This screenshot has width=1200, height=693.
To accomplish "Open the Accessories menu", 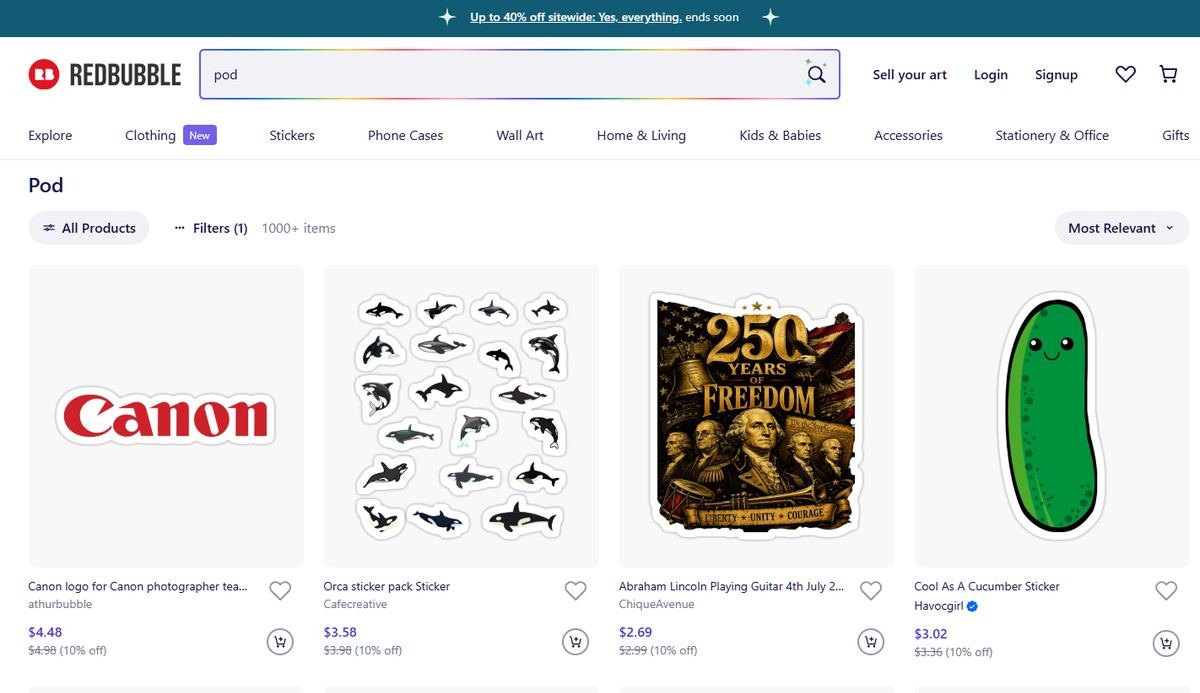I will (x=908, y=135).
